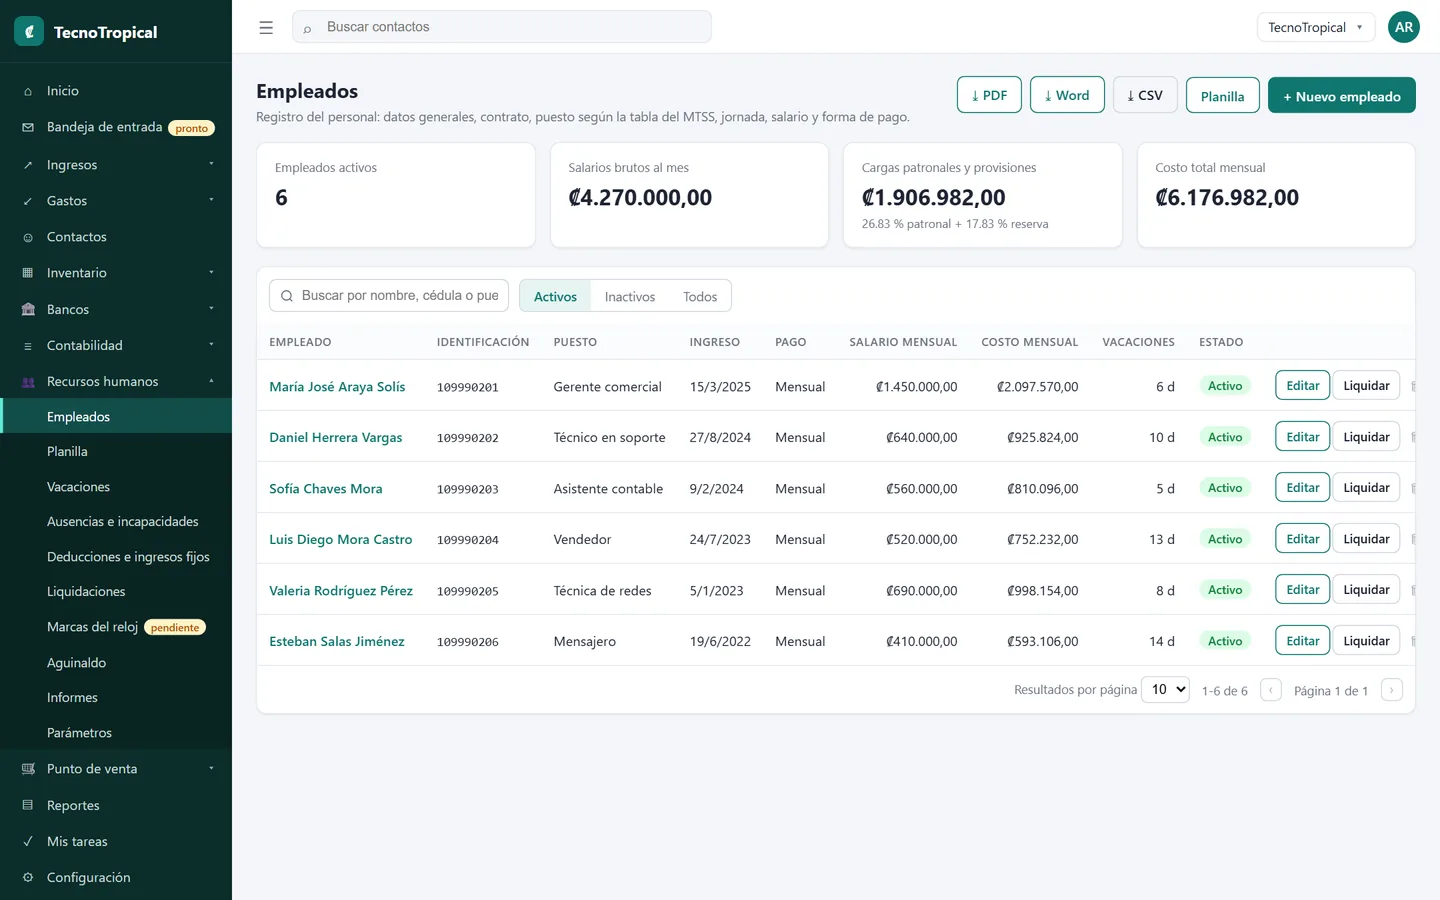Image resolution: width=1440 pixels, height=900 pixels.
Task: Focus the employee name search box
Action: (x=389, y=296)
